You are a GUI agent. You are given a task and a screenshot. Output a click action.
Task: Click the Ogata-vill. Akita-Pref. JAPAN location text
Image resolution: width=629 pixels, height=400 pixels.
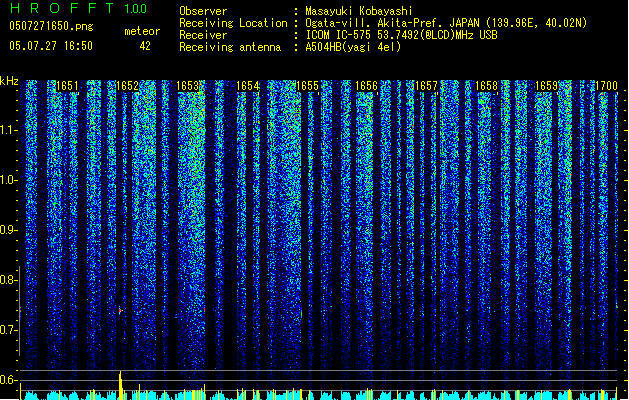[446, 23]
